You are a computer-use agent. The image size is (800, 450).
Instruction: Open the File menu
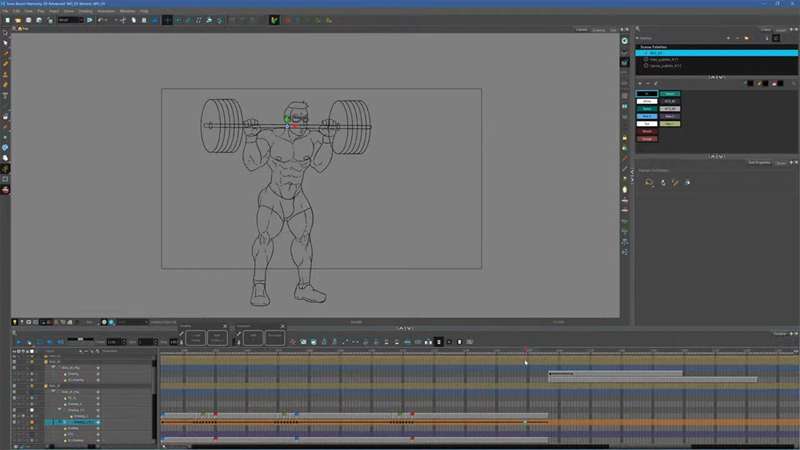coord(5,11)
